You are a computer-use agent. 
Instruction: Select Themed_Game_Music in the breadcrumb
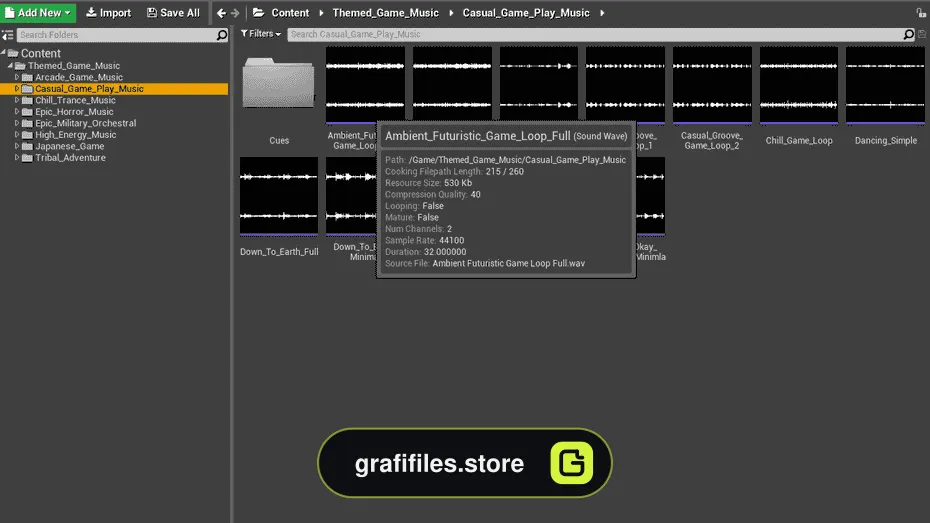(386, 12)
